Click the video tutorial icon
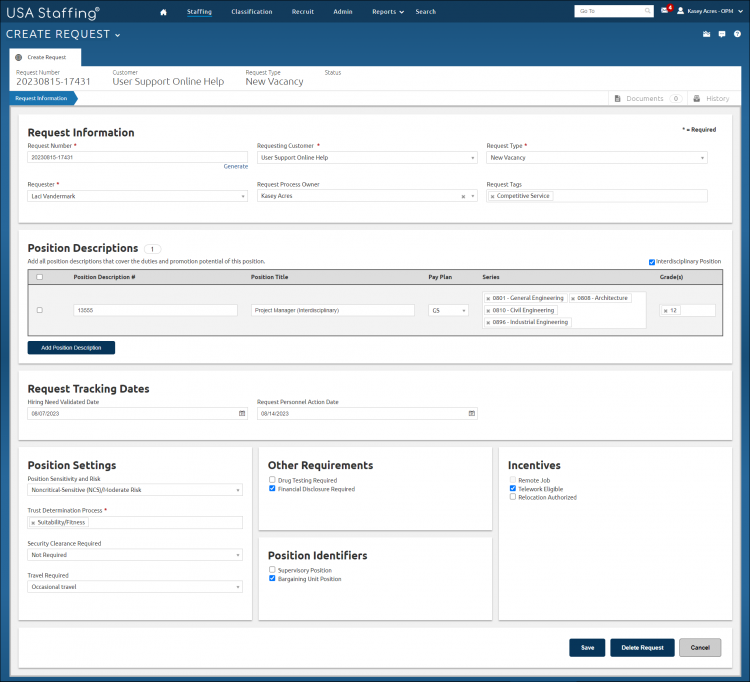The height and width of the screenshot is (682, 750). pos(706,34)
